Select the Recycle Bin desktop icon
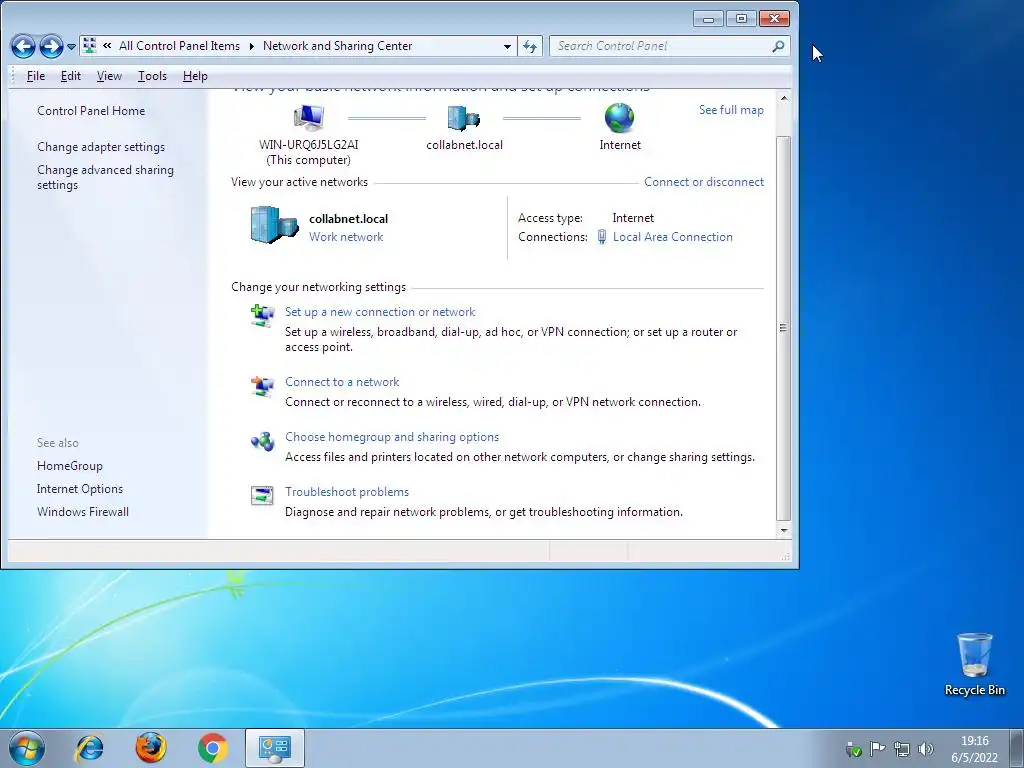1024x768 pixels. 974,664
